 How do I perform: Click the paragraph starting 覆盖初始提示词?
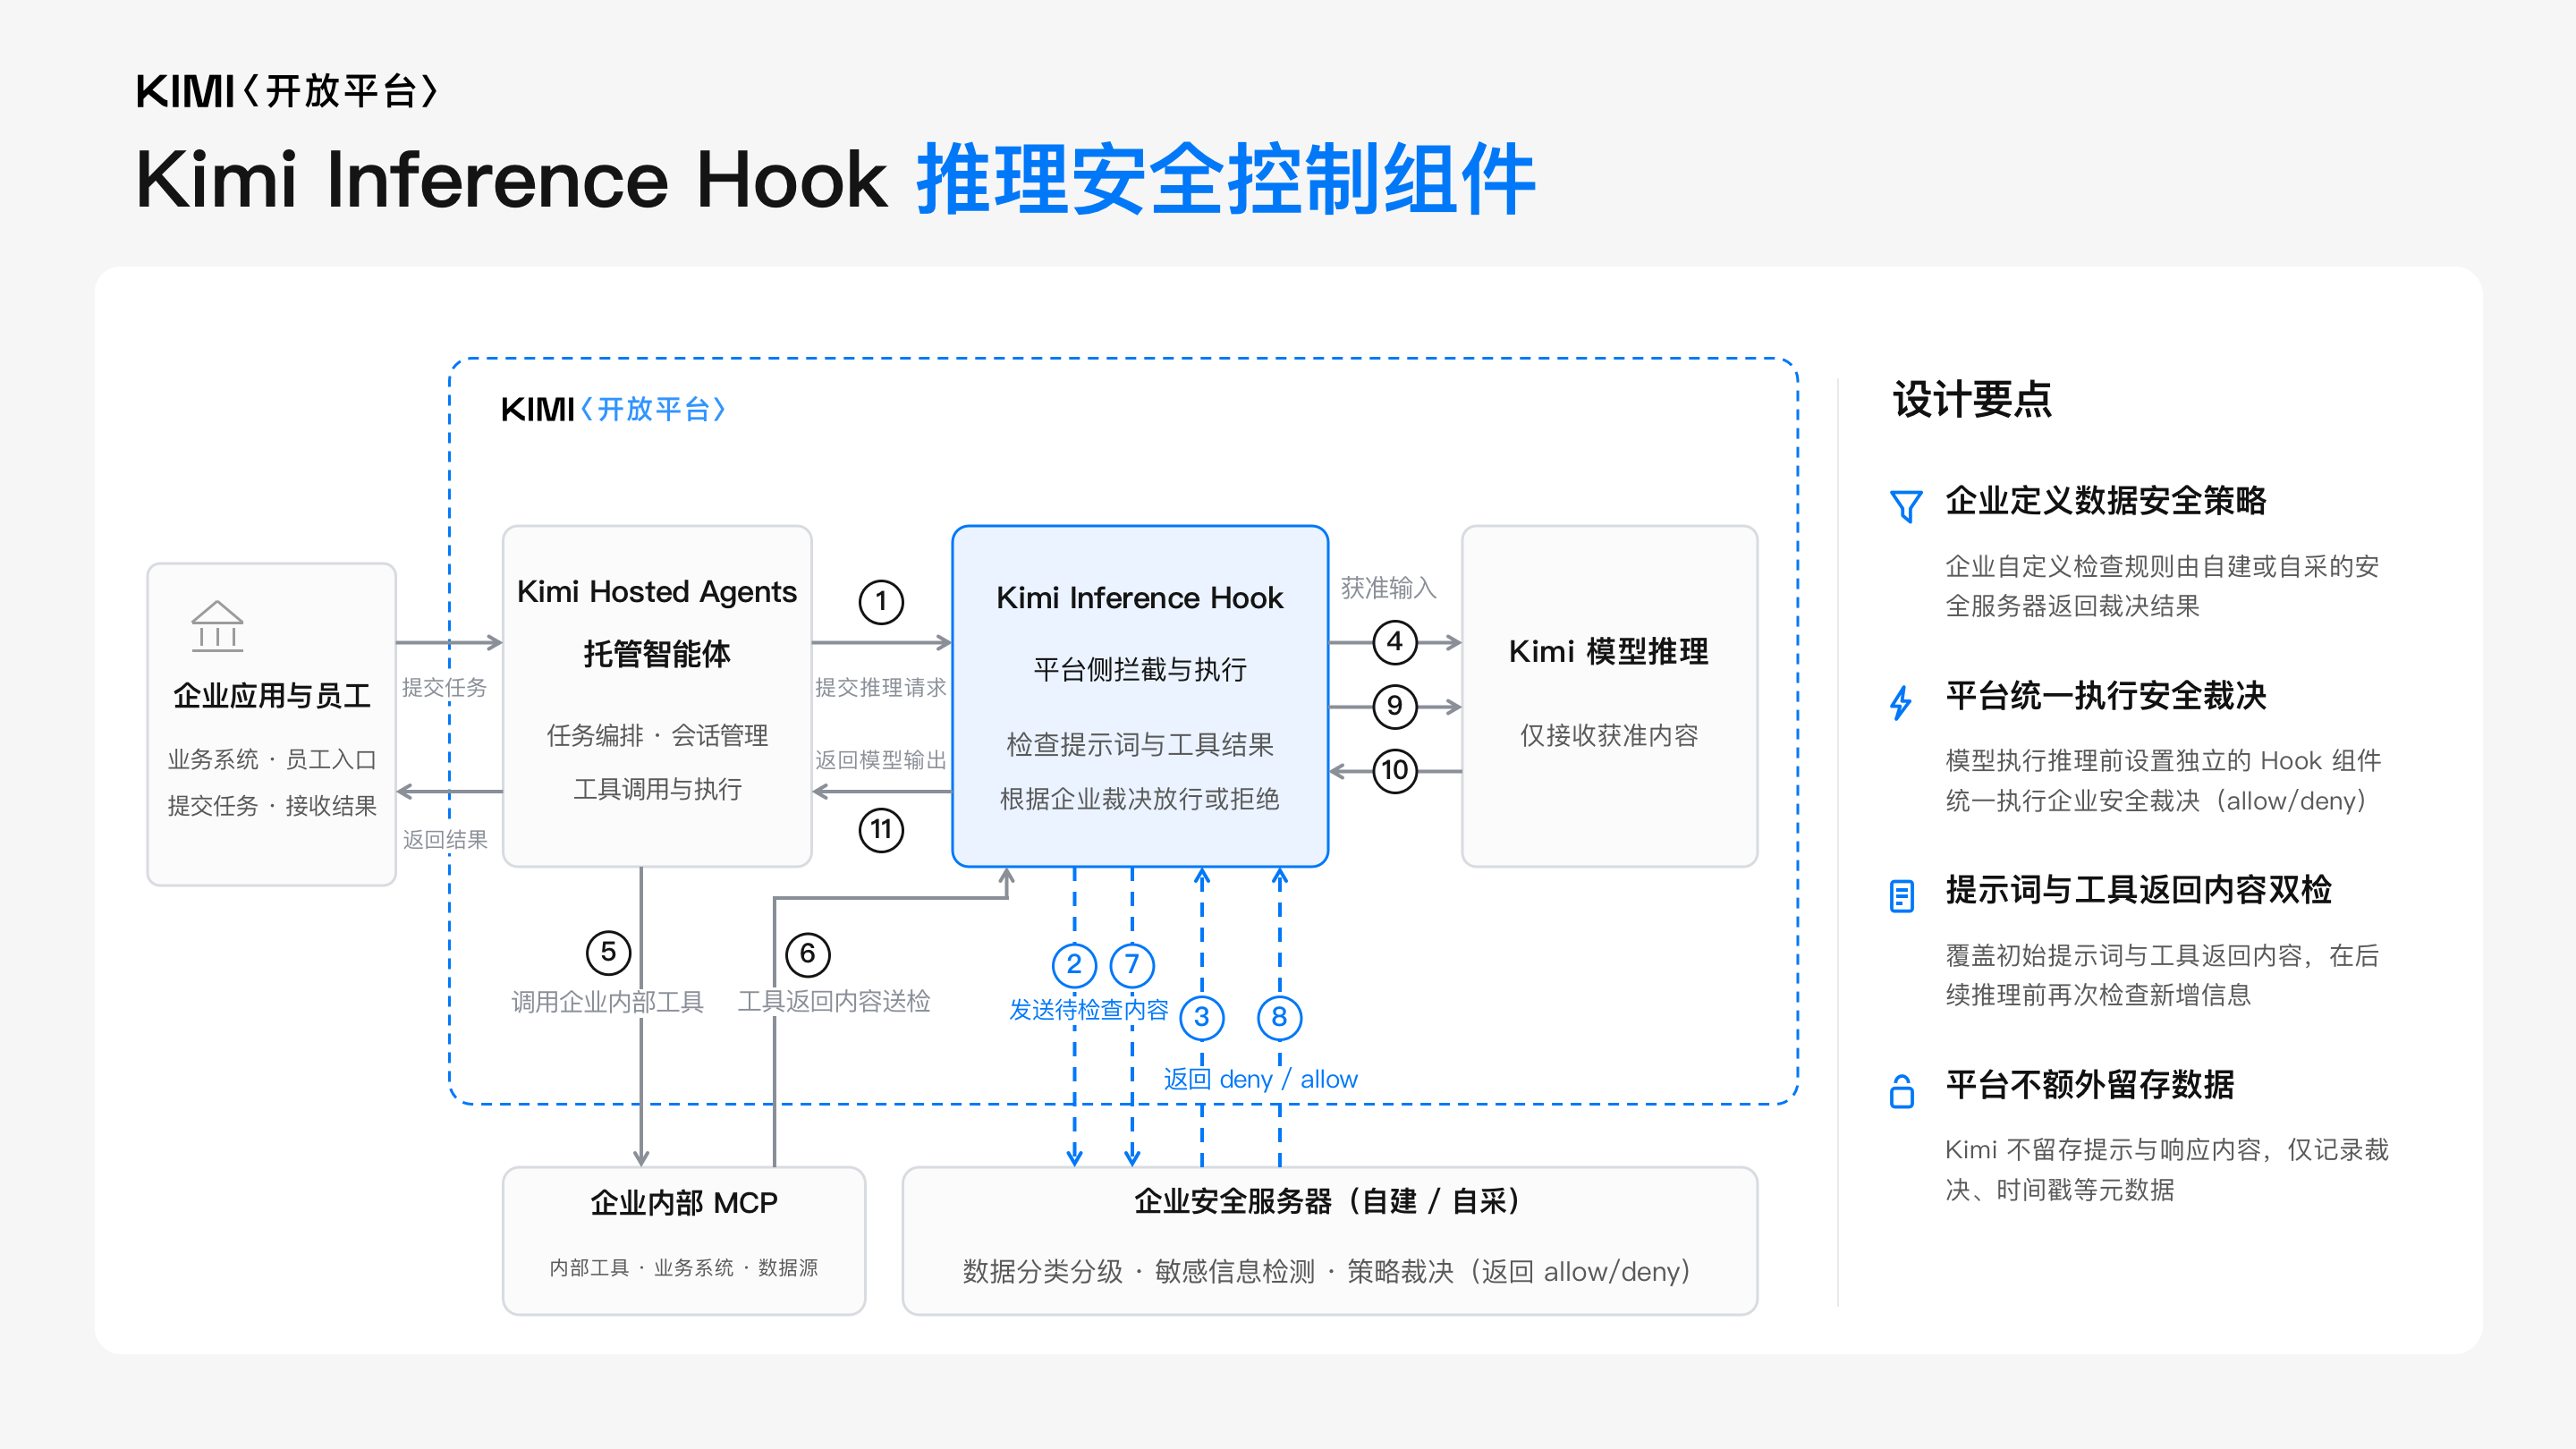point(2162,975)
